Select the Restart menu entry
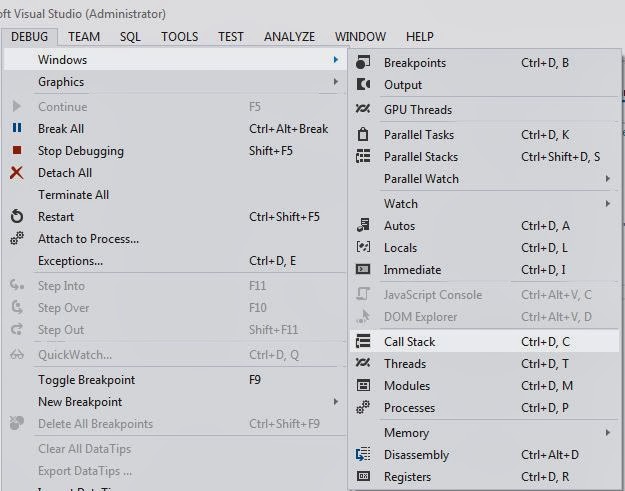 click(x=175, y=216)
